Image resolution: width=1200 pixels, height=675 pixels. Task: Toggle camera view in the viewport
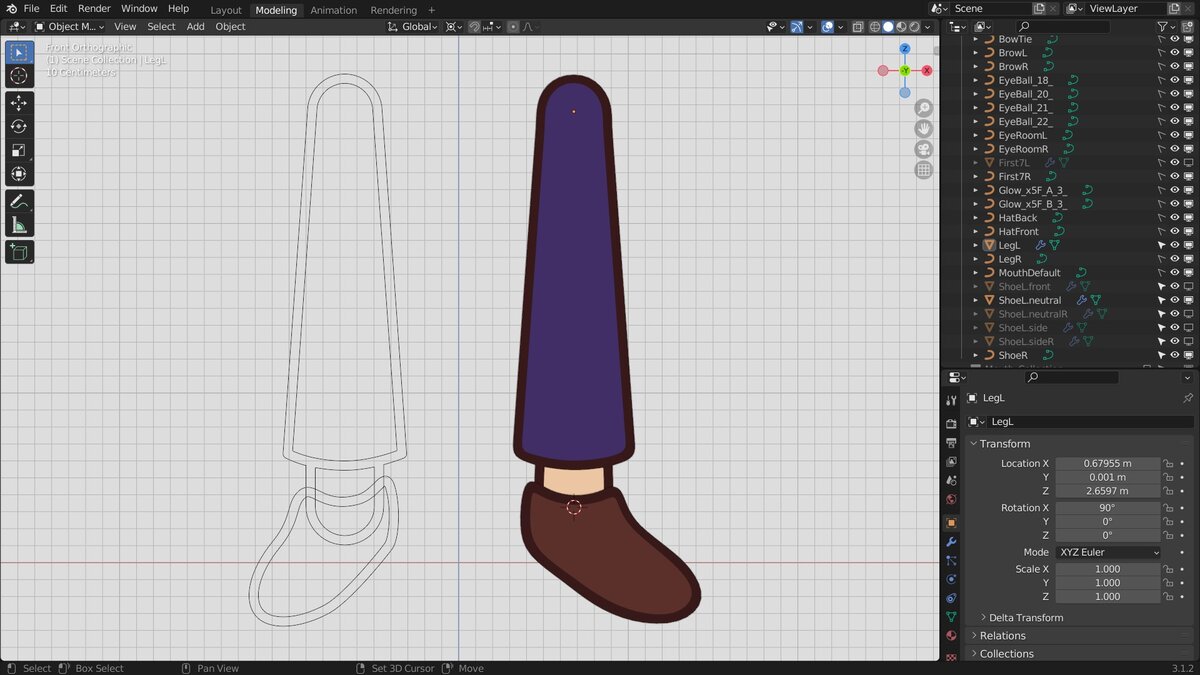[923, 149]
